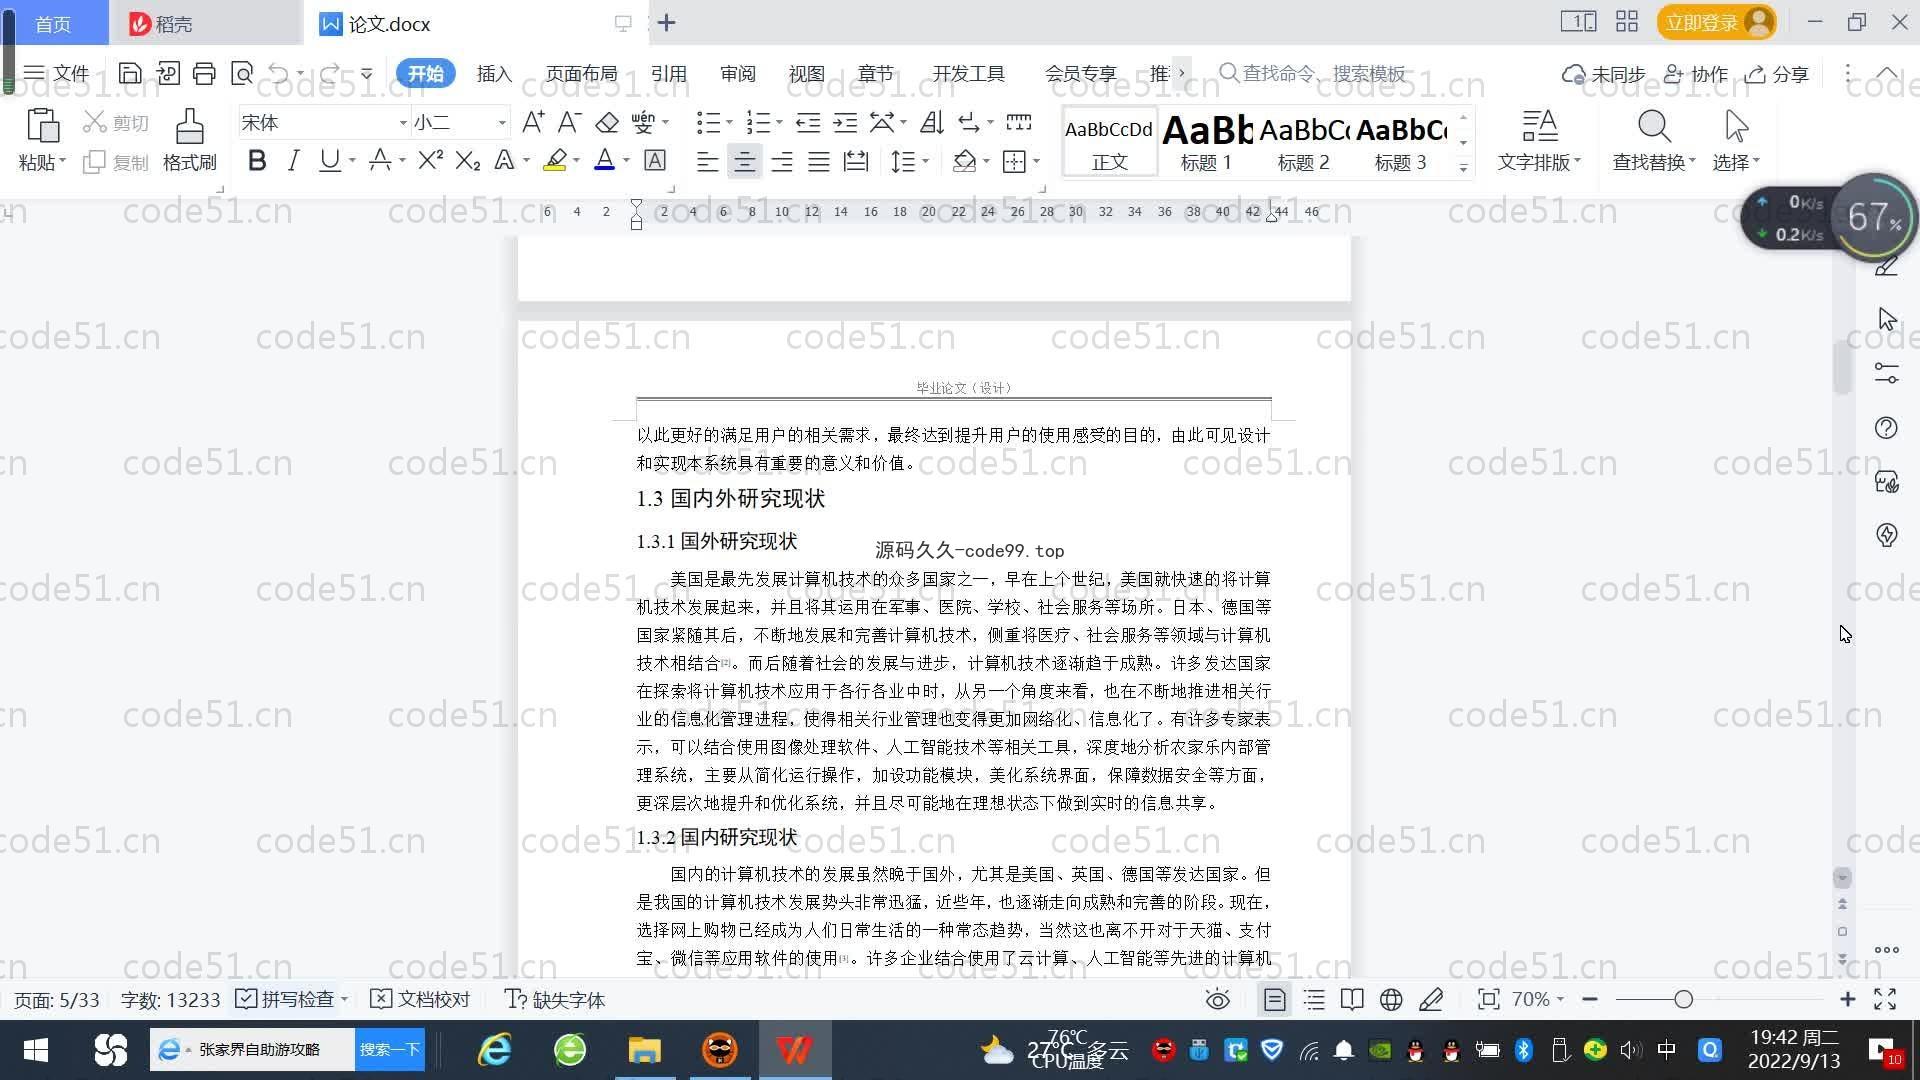Click the Save icon in quick toolbar
Screen dimensions: 1920x1080
130,73
